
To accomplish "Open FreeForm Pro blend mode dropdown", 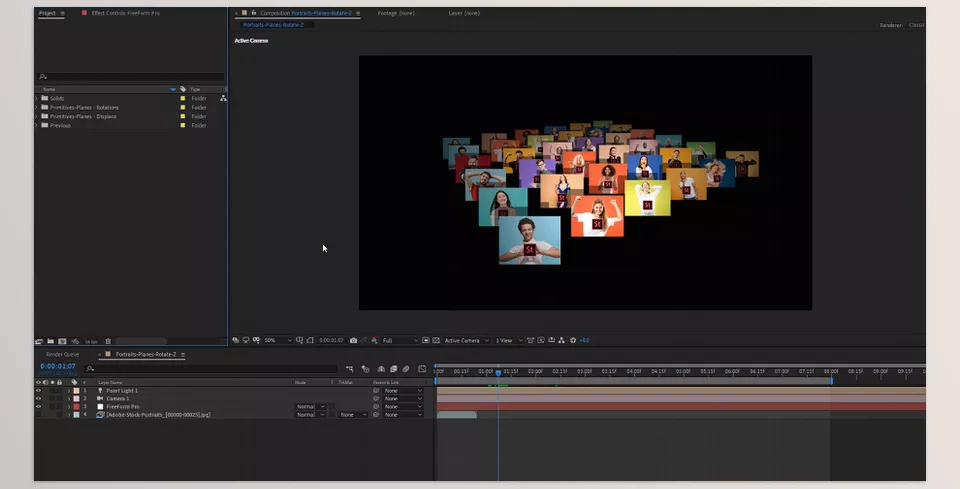I will (x=310, y=406).
